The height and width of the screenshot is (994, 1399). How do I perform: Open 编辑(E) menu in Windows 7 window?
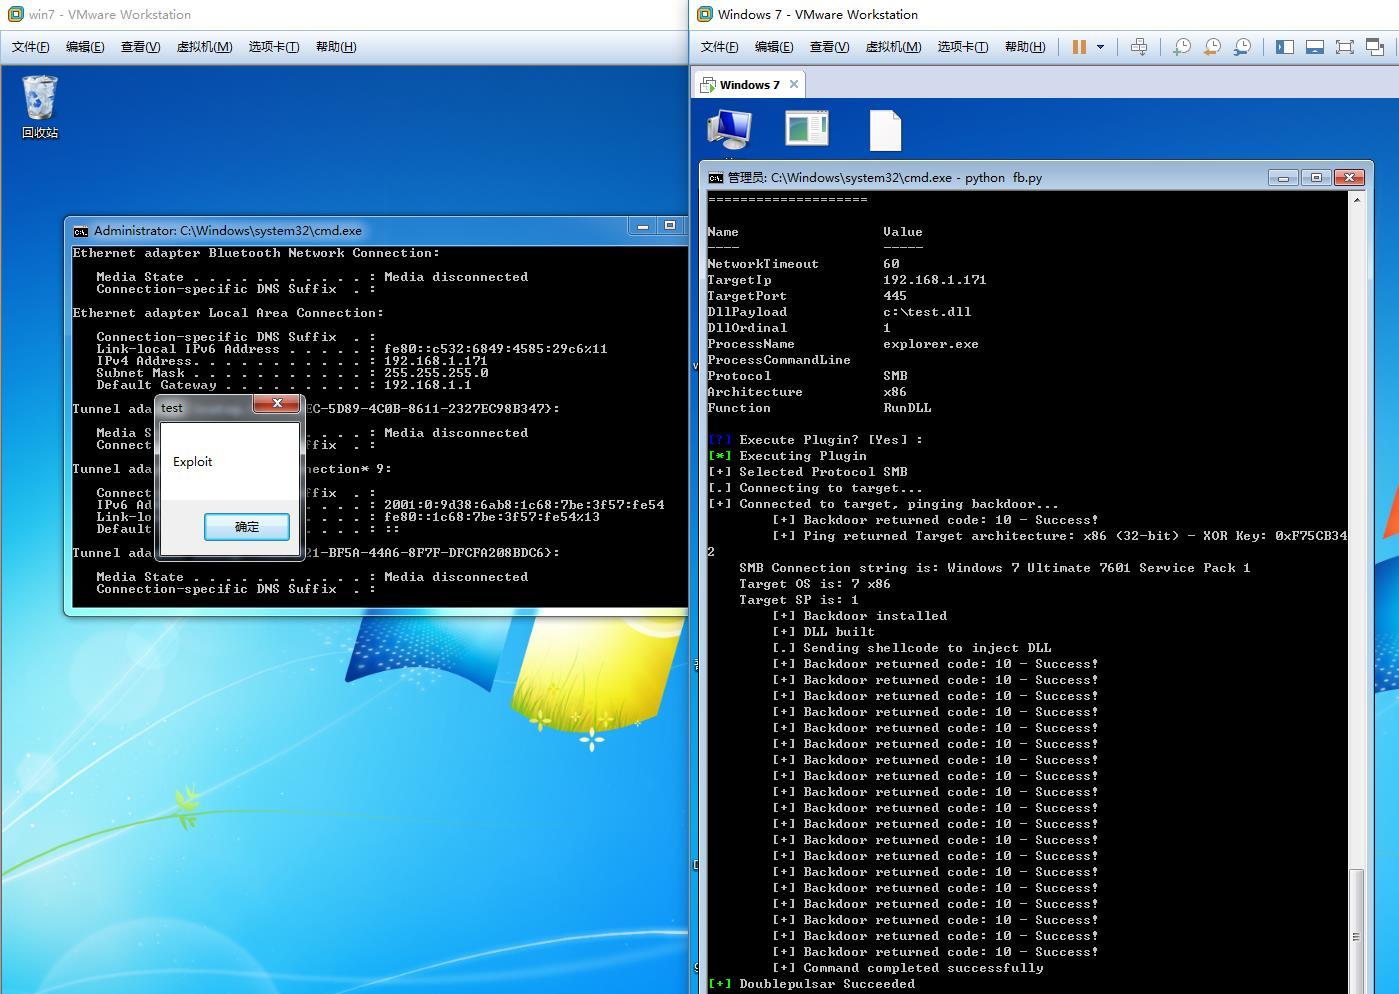pyautogui.click(x=774, y=47)
